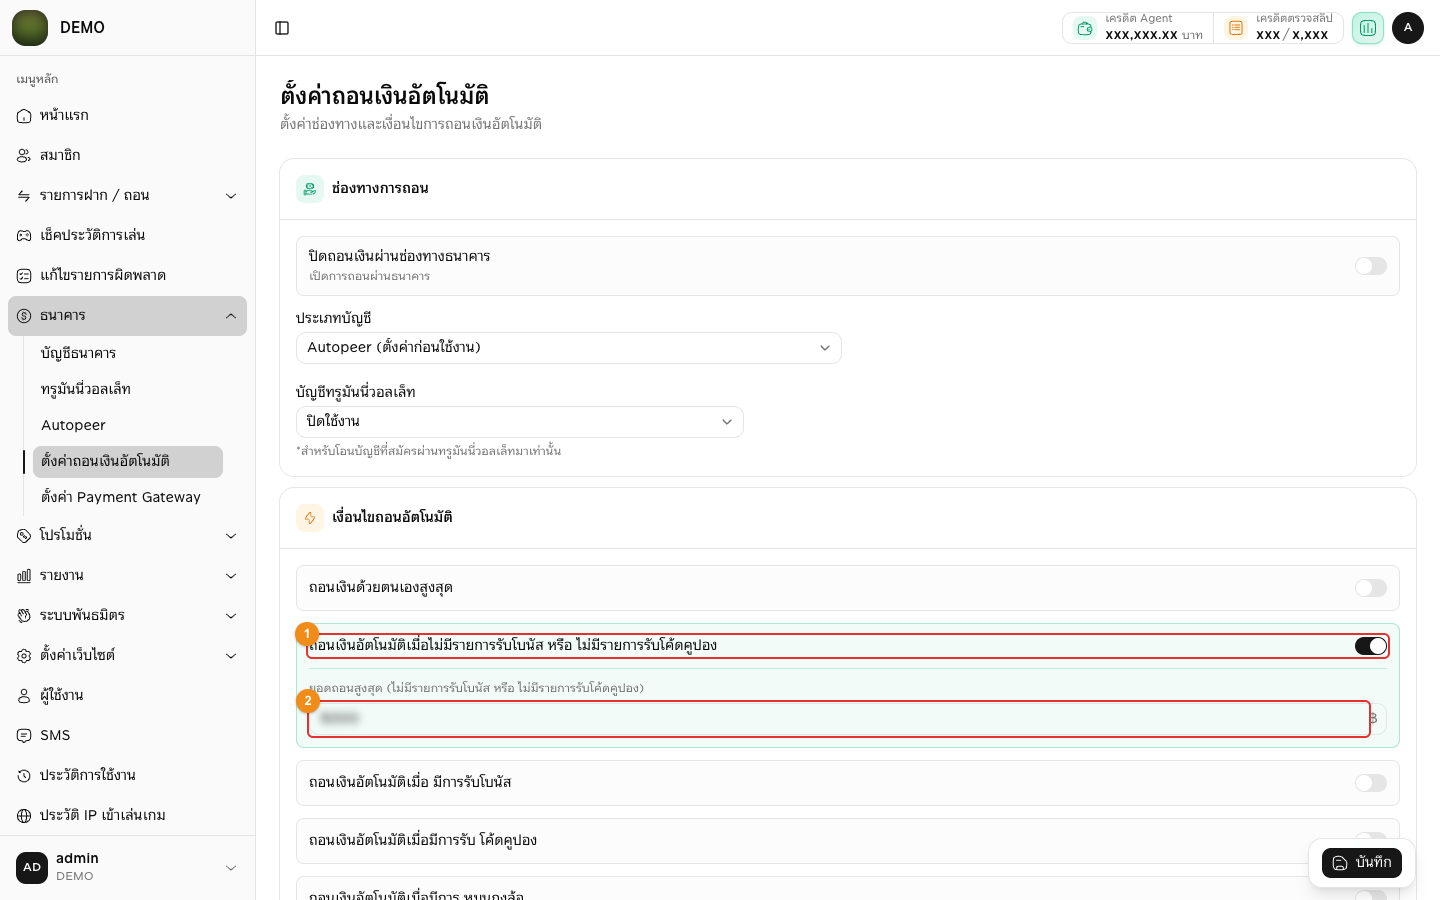Viewport: 1440px width, 900px height.
Task: Click the history clock icon beside ประวัติการใช้งาน
Action: click(x=24, y=776)
